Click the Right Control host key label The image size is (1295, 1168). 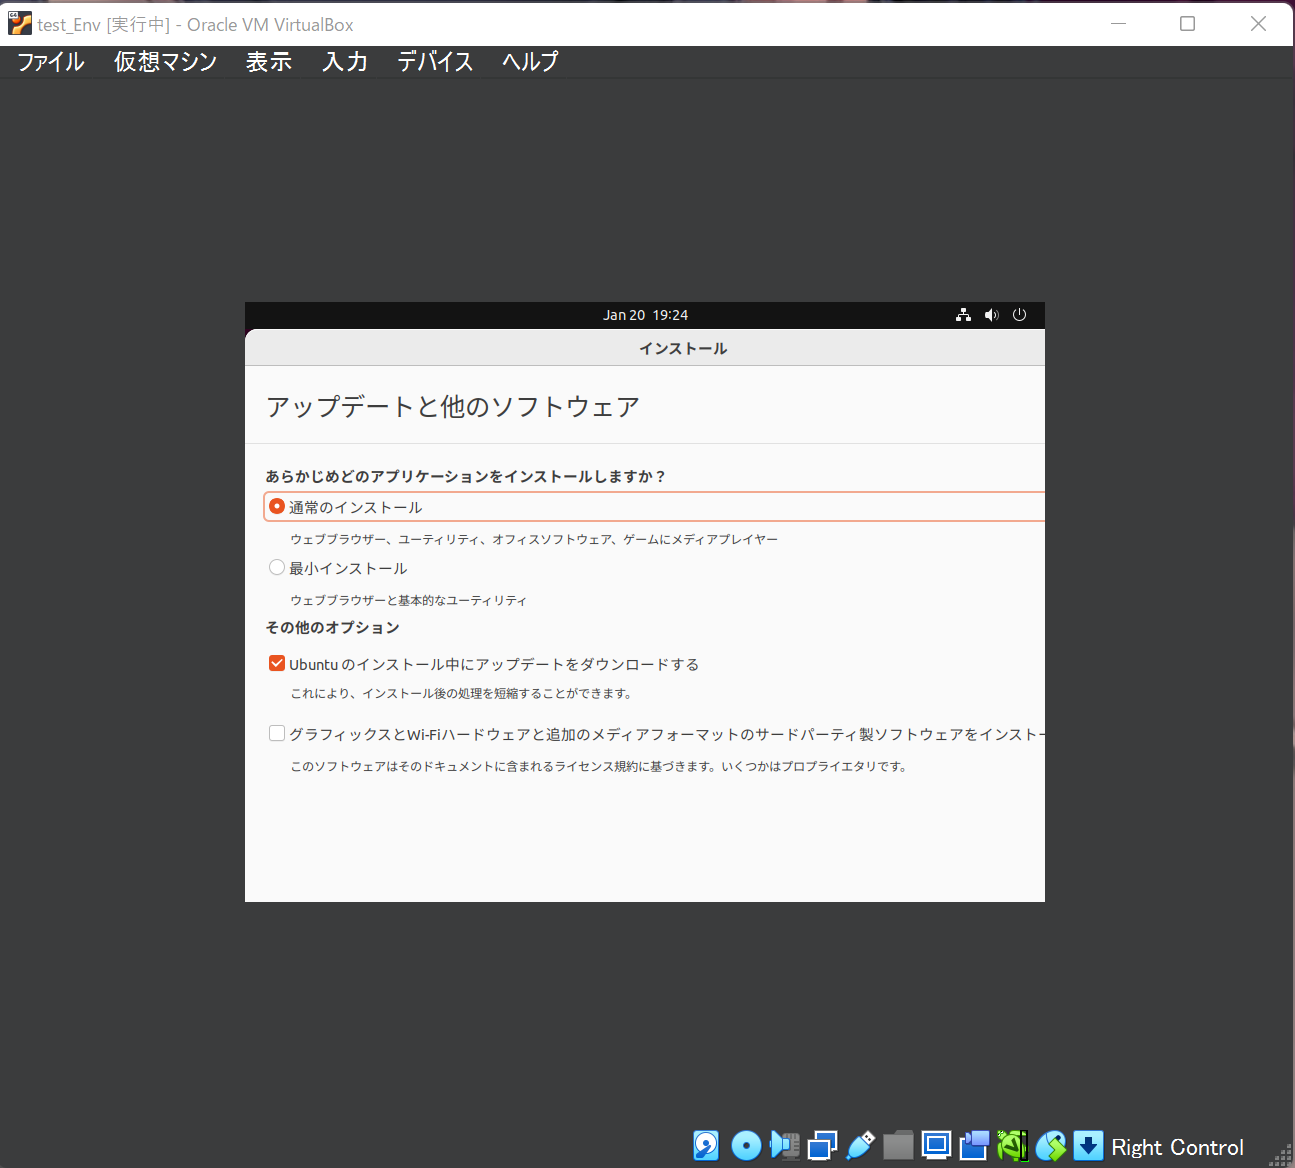click(1177, 1147)
